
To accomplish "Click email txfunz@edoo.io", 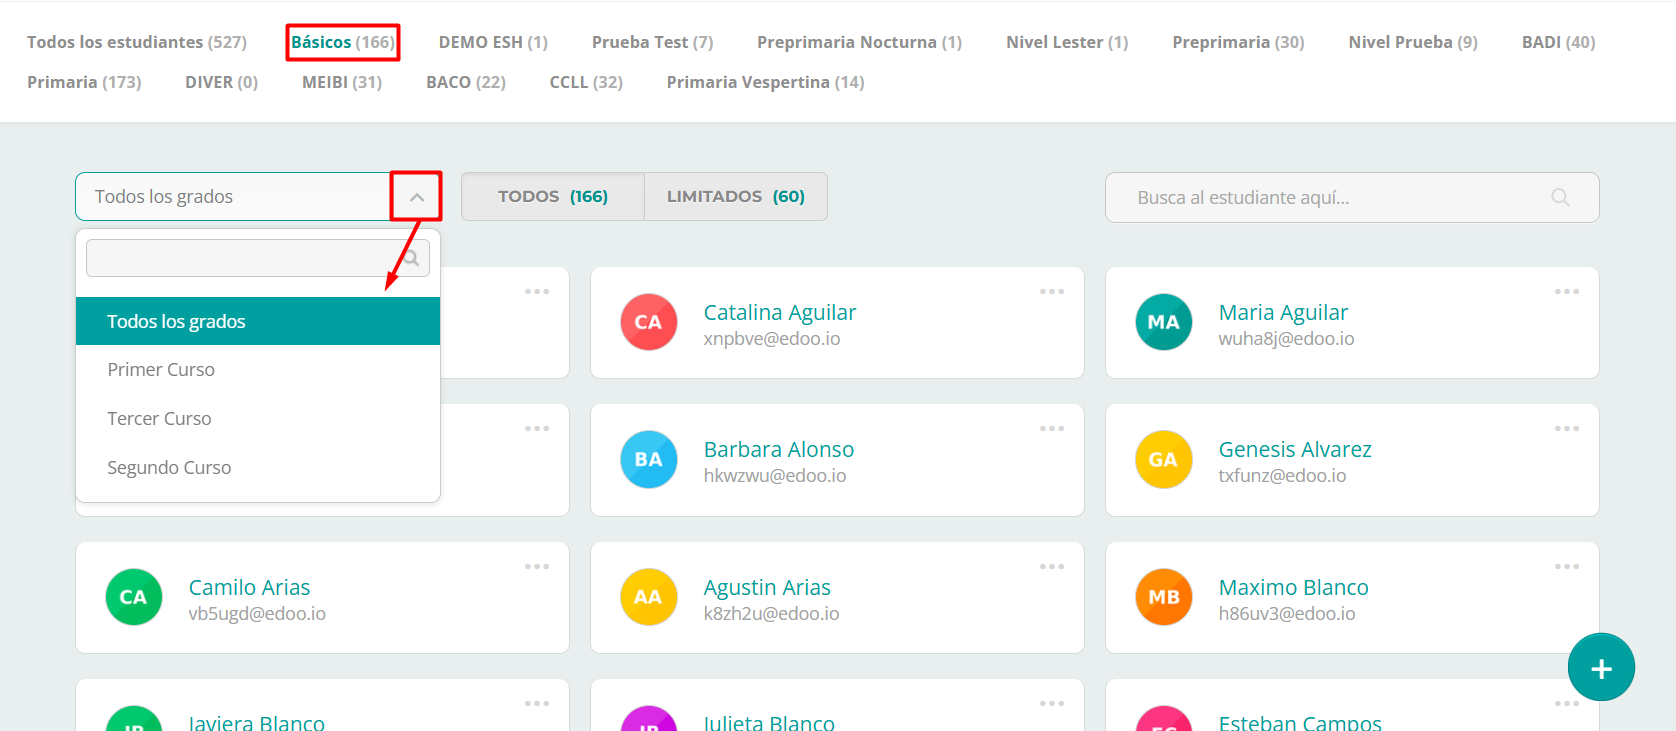I will point(1282,476).
